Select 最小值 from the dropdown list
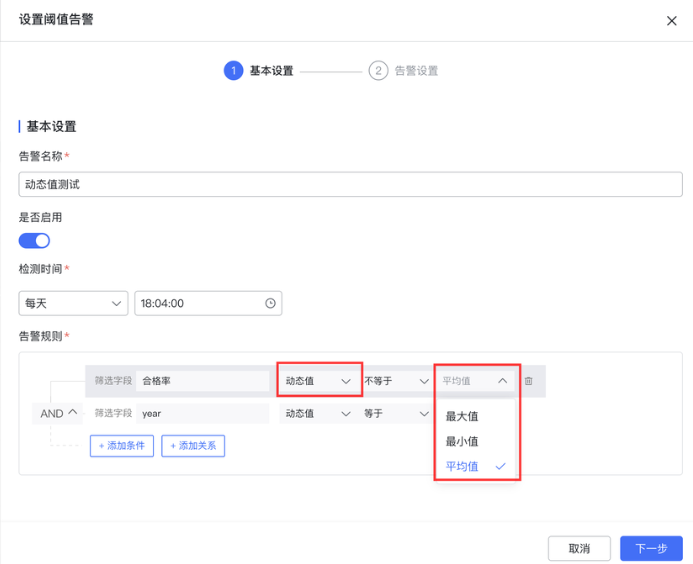The height and width of the screenshot is (564, 693). [476, 441]
